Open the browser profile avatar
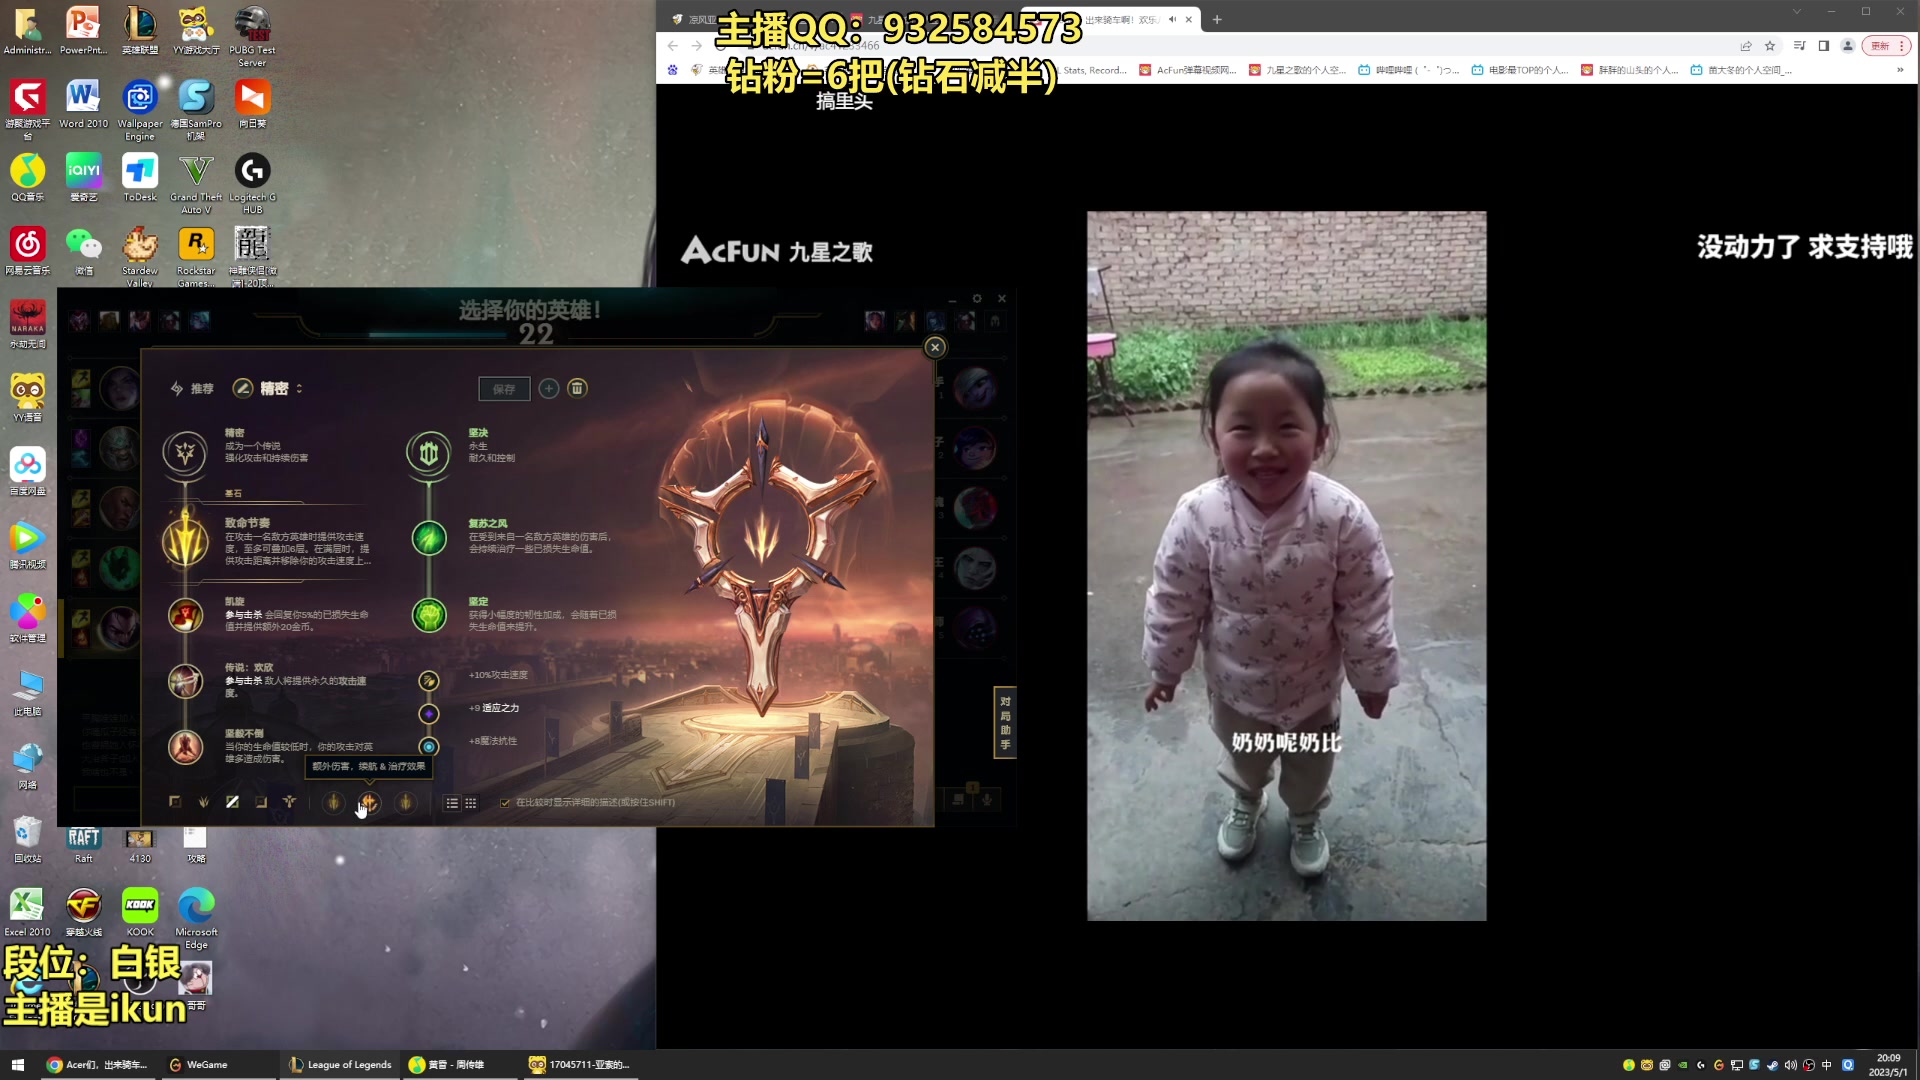1920x1080 pixels. (x=1848, y=46)
